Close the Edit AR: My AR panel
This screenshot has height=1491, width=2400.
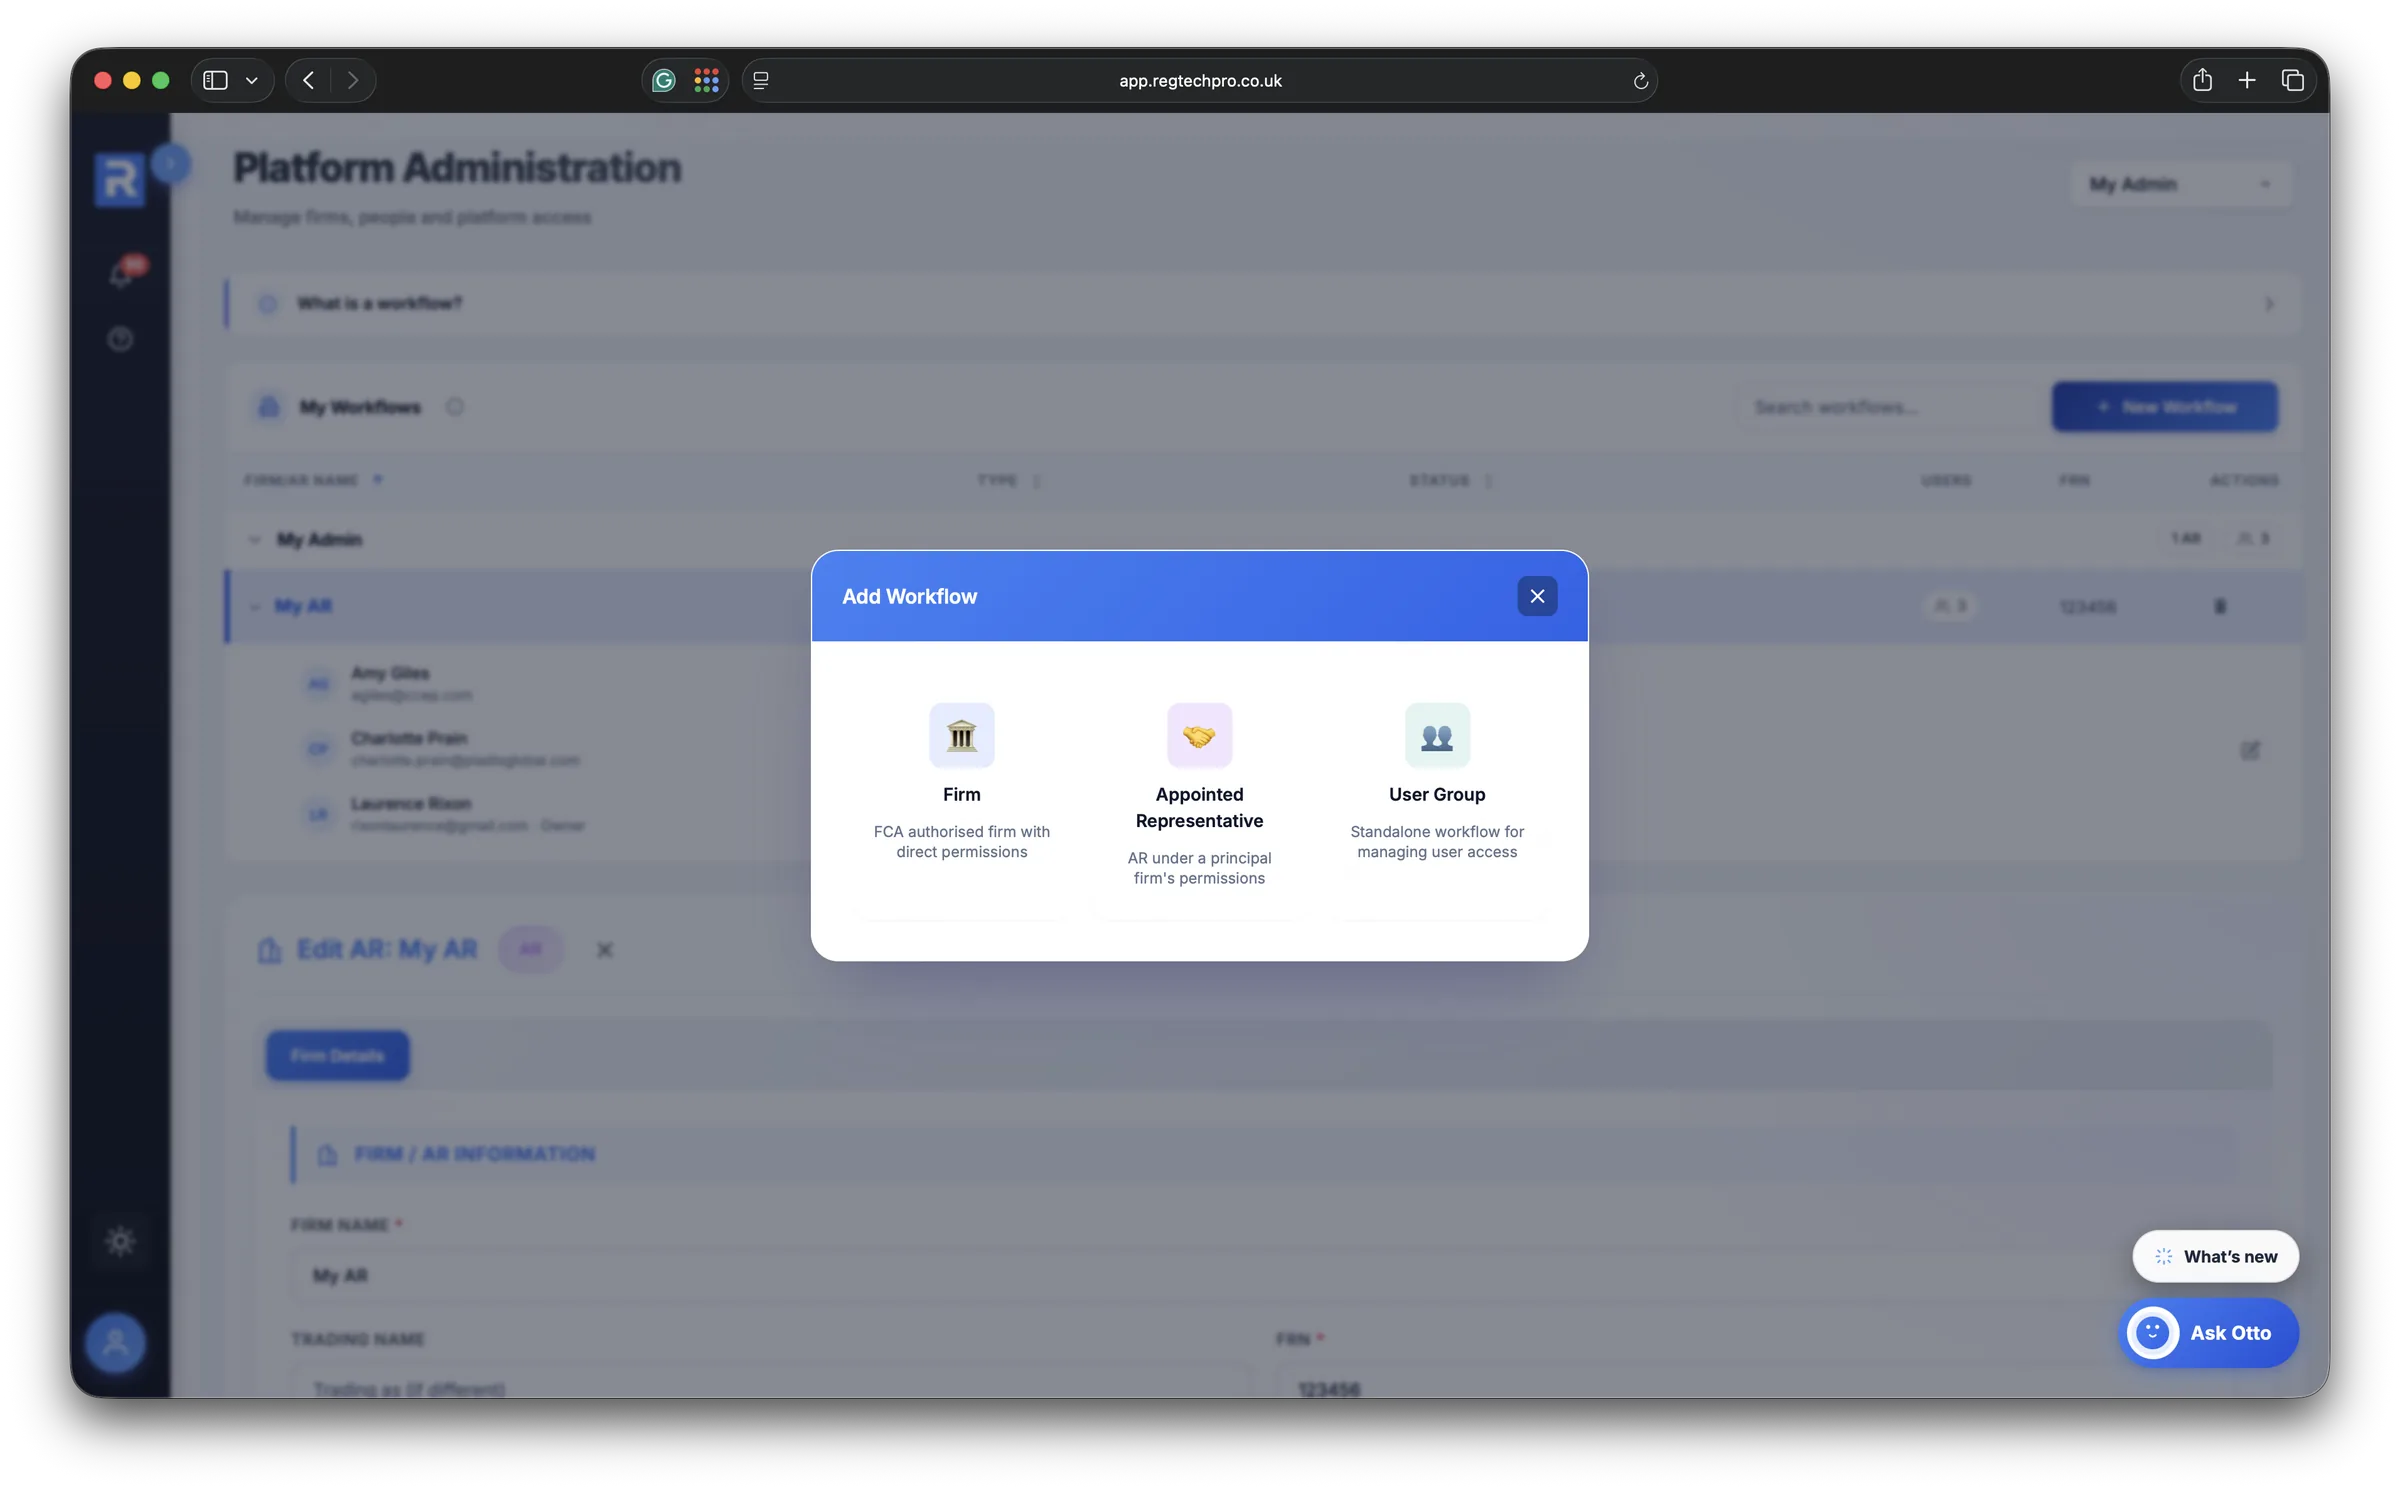click(604, 949)
